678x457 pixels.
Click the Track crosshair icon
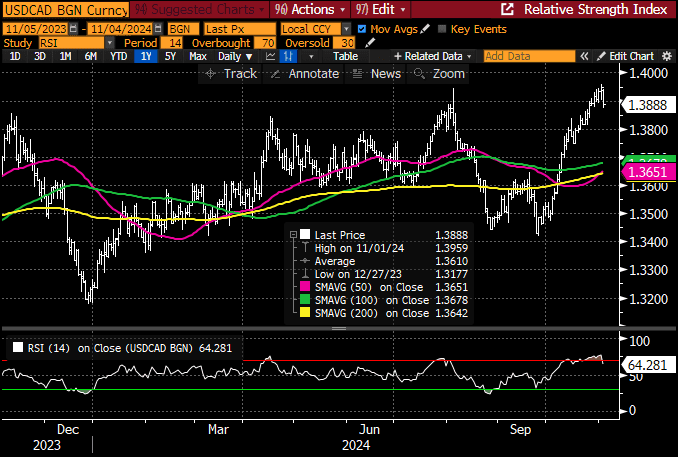[x=213, y=74]
